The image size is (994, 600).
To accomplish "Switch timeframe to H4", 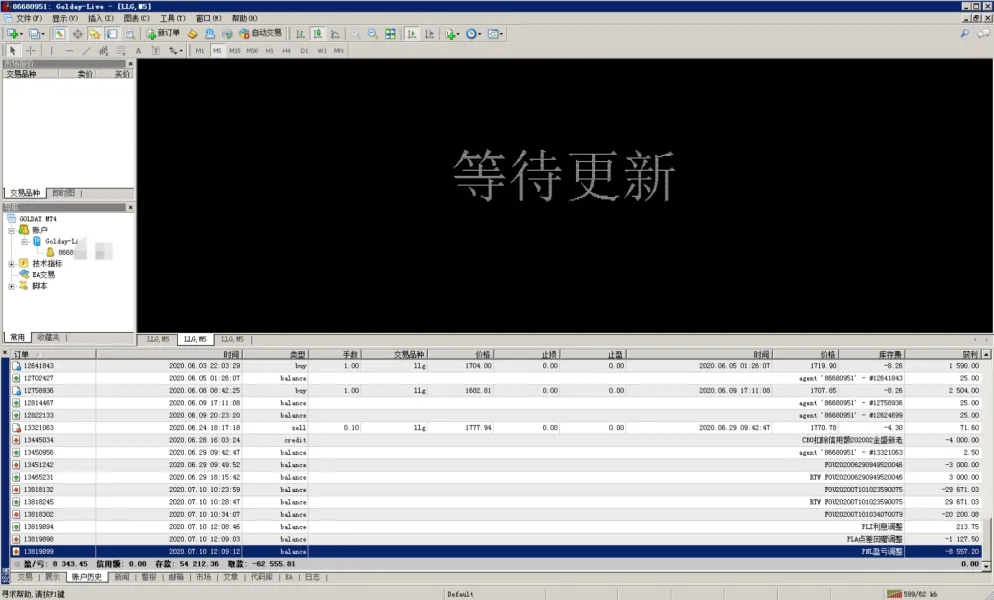I will pyautogui.click(x=287, y=51).
